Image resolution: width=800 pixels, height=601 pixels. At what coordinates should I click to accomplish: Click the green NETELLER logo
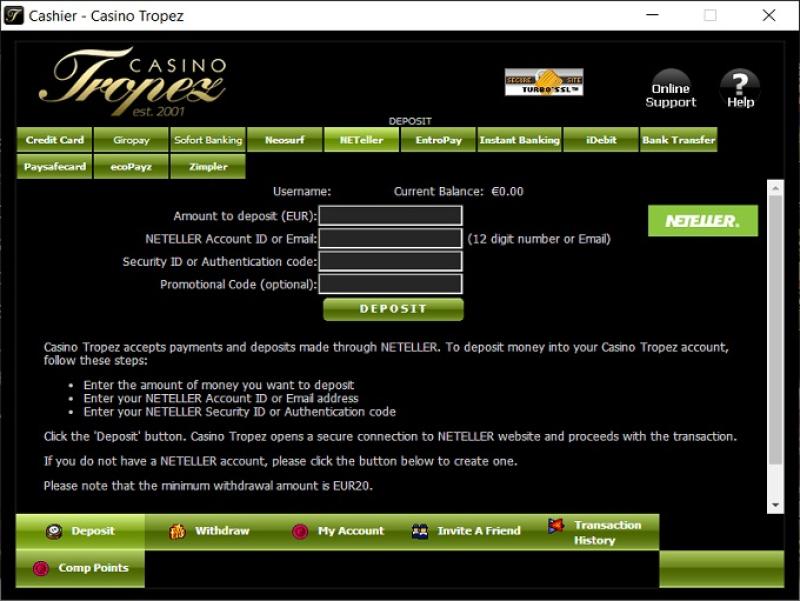point(702,221)
